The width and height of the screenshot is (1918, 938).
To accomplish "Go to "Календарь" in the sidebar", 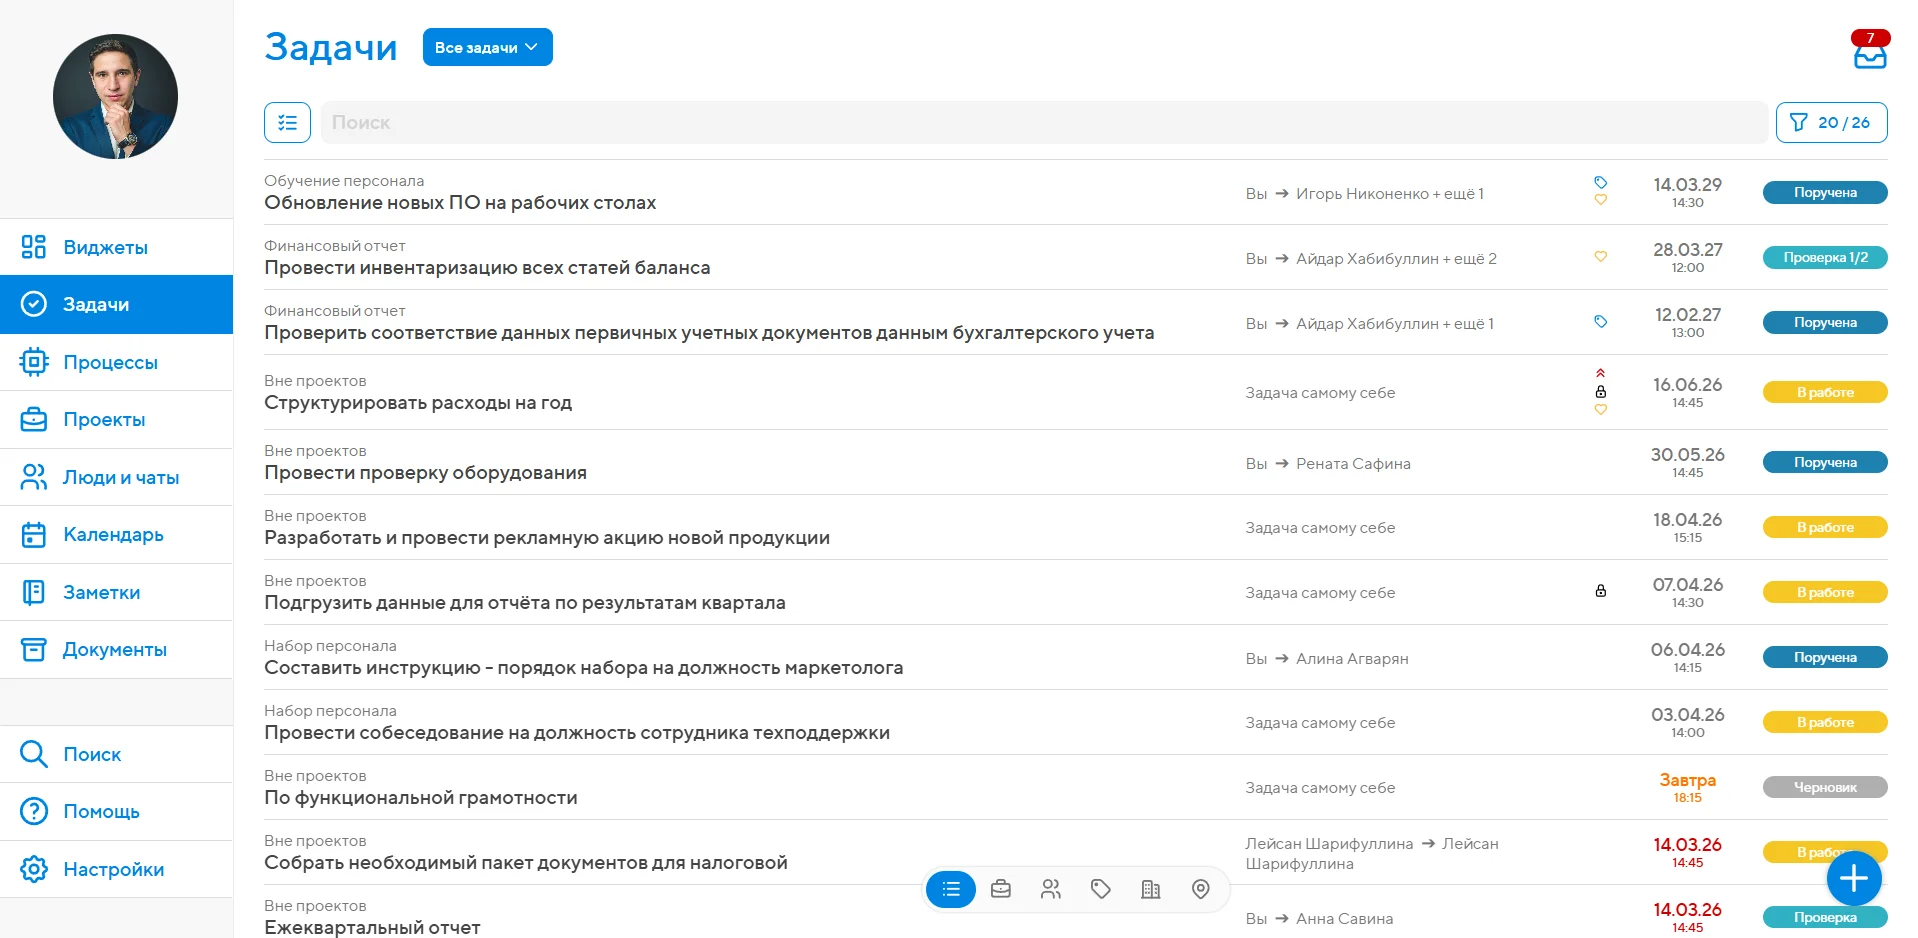I will pyautogui.click(x=113, y=534).
